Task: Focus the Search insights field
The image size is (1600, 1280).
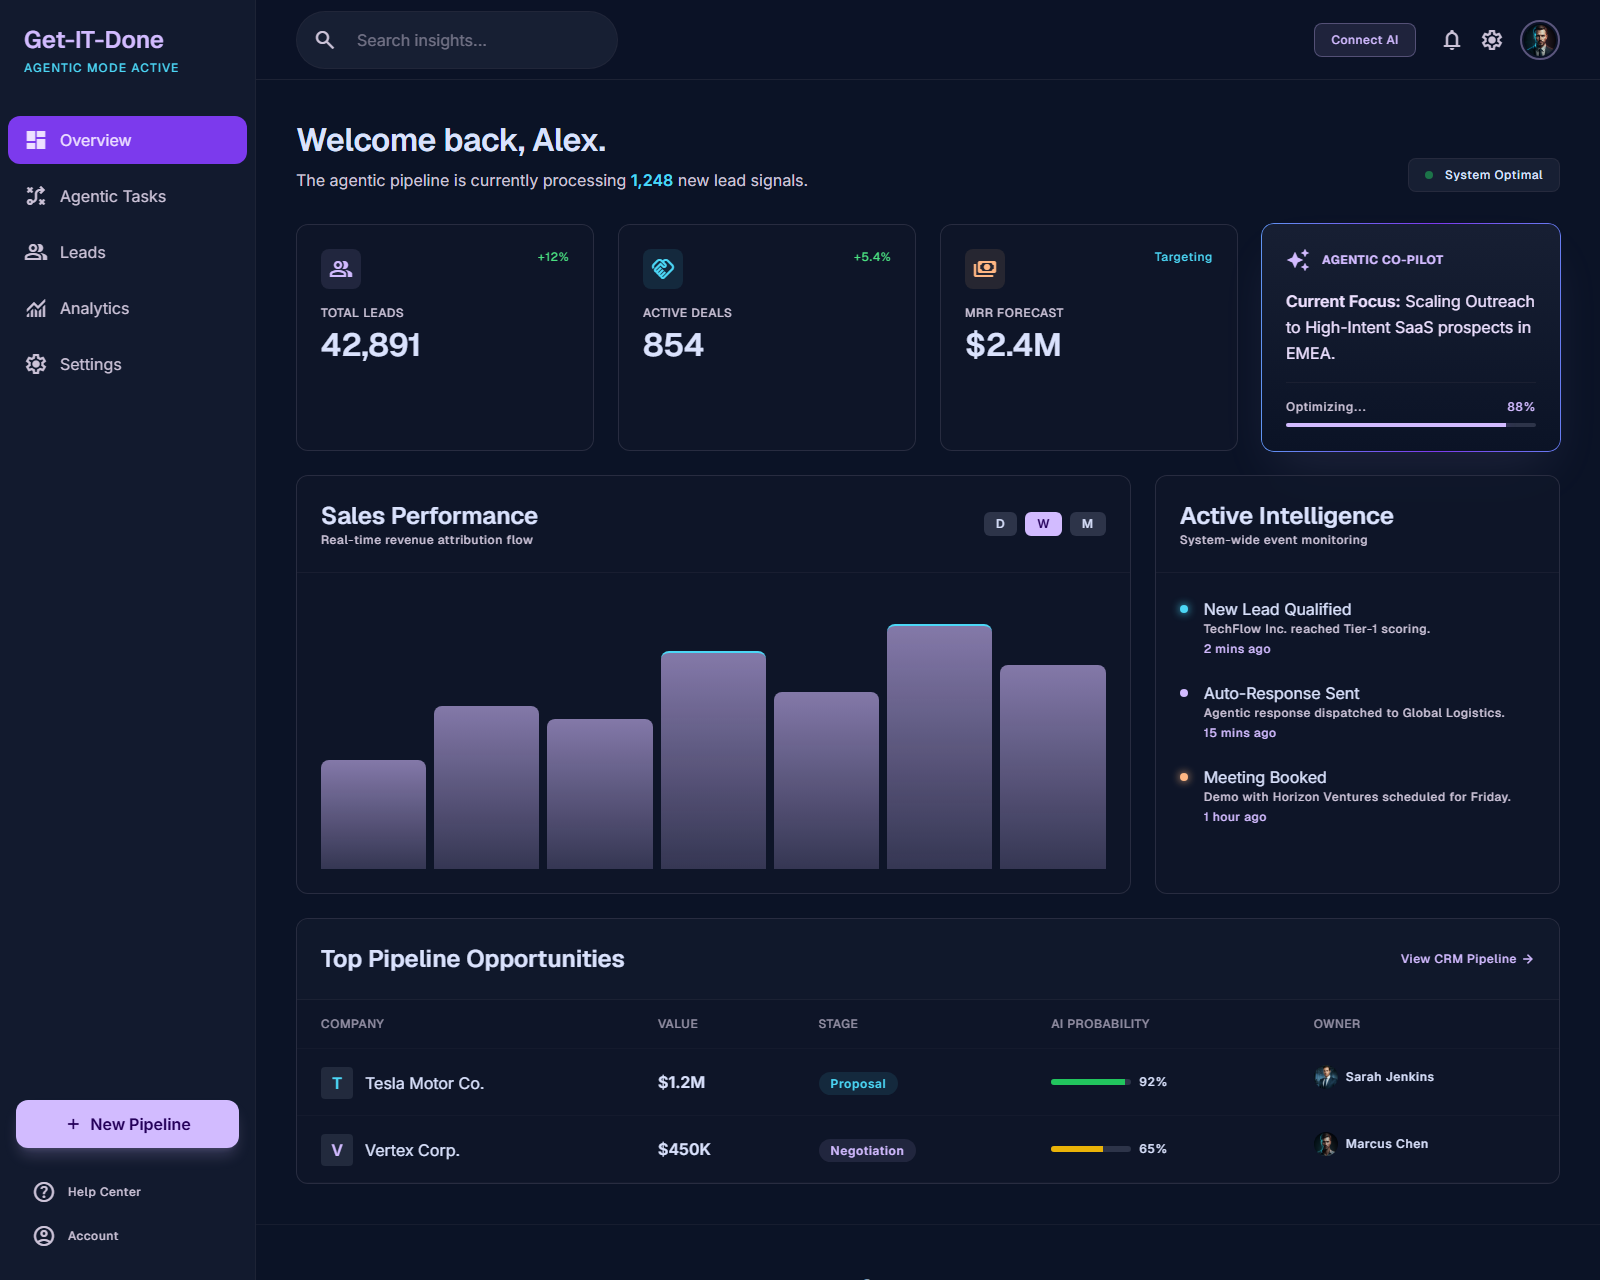Action: pos(457,40)
